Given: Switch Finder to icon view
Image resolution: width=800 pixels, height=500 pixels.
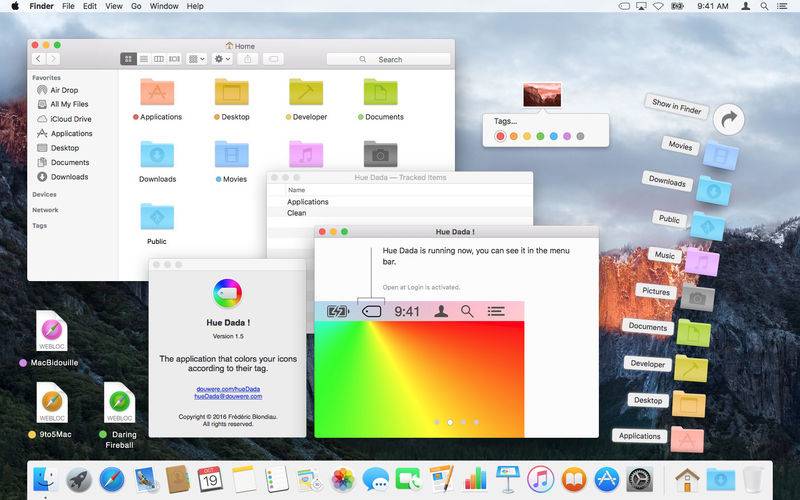Looking at the screenshot, I should (129, 59).
